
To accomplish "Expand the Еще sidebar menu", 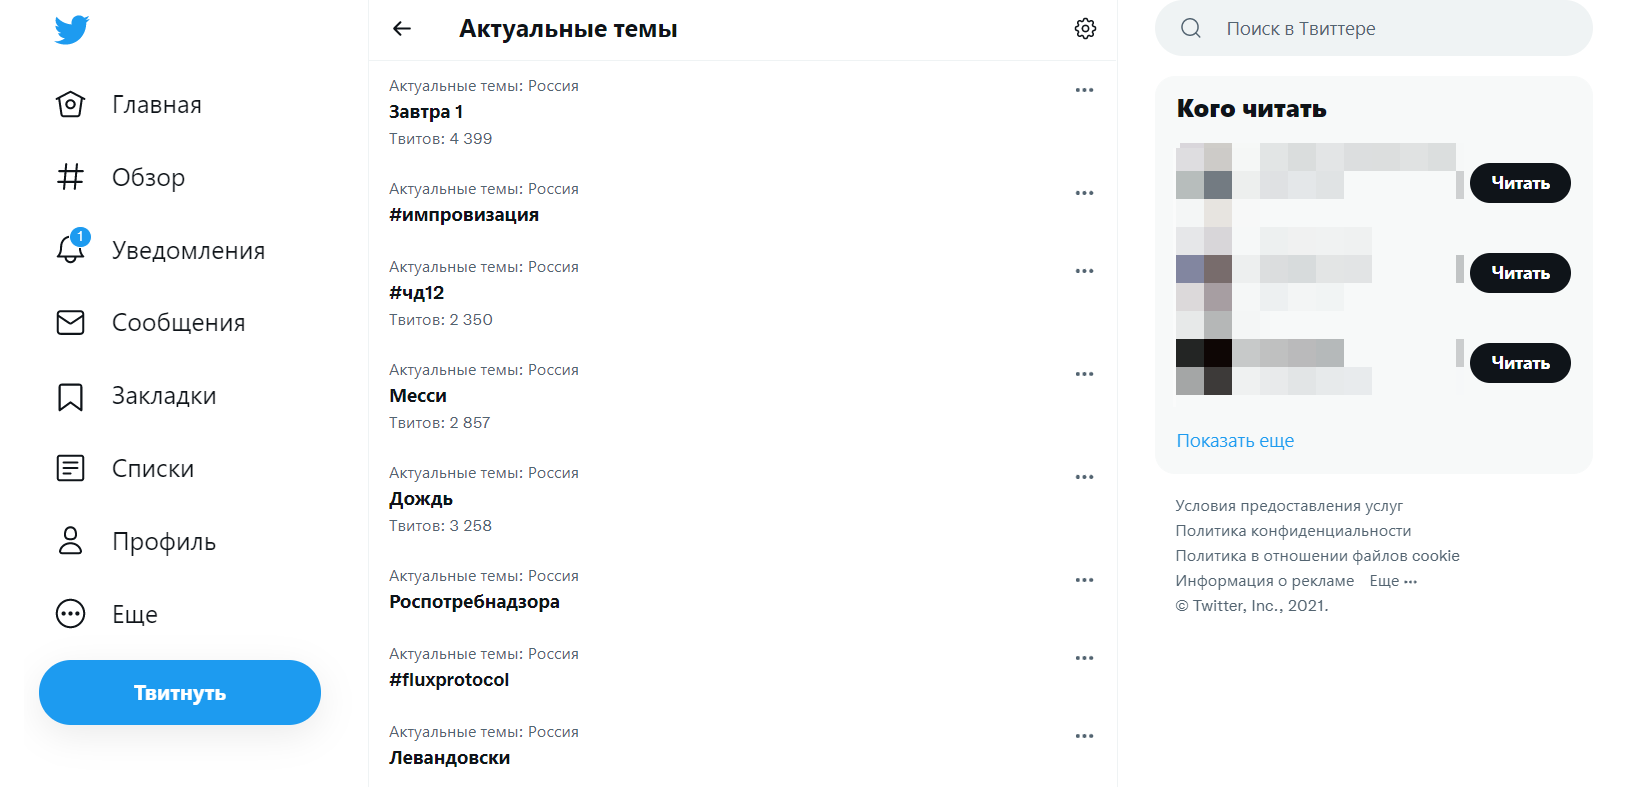I will point(135,615).
